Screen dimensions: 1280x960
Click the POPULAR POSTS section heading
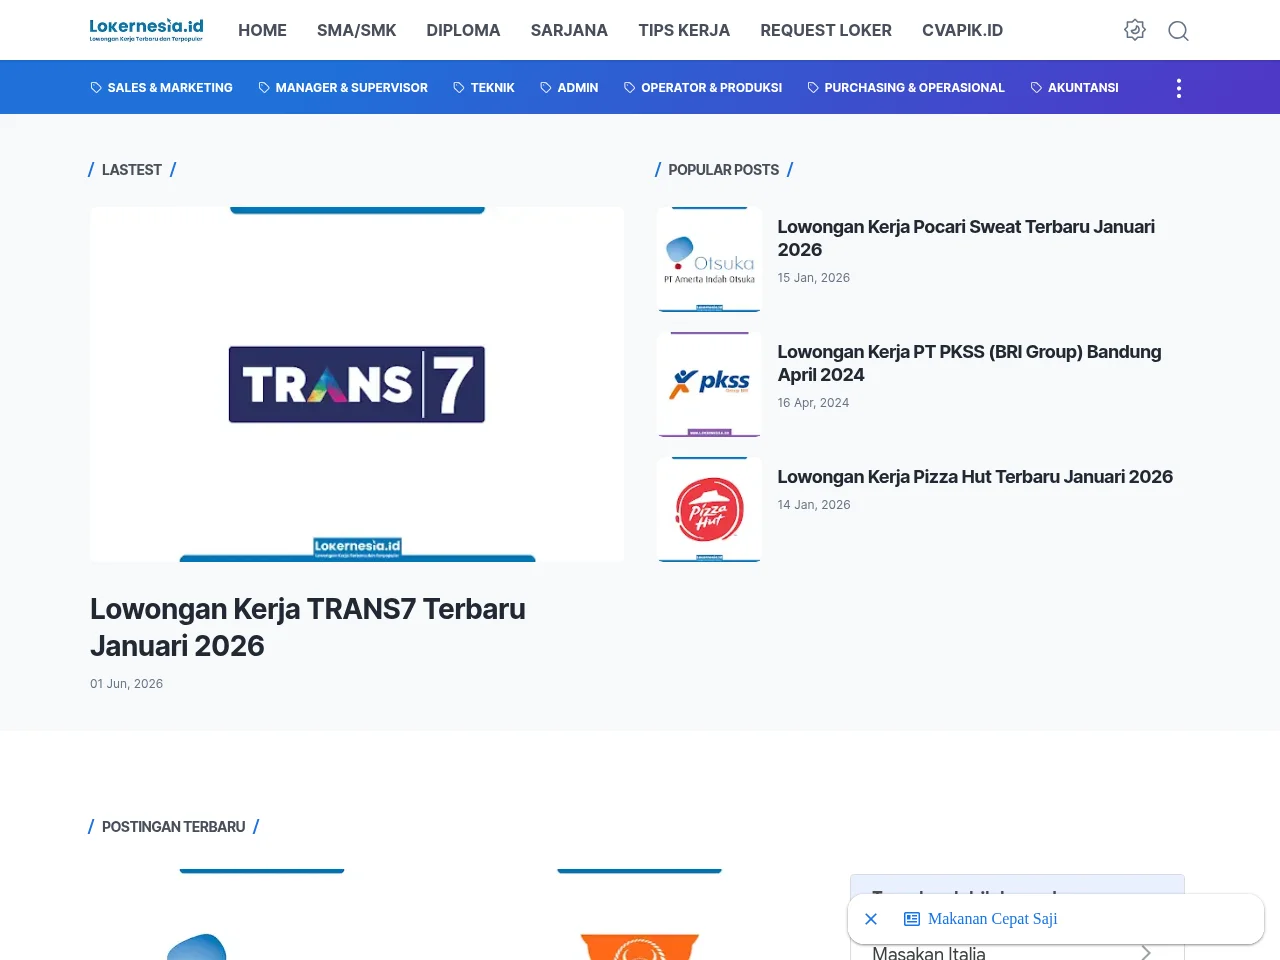pyautogui.click(x=724, y=170)
